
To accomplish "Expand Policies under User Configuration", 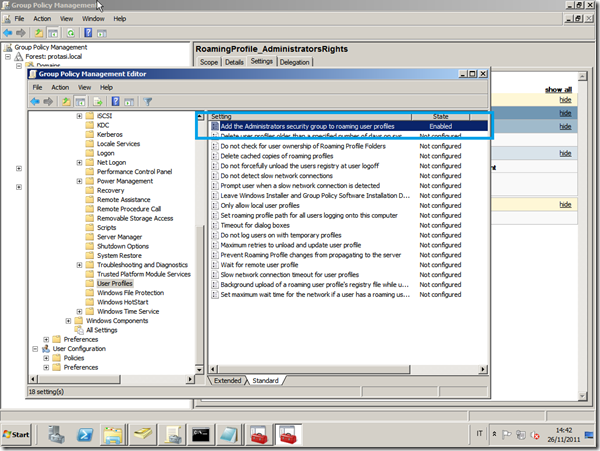I will coord(46,358).
